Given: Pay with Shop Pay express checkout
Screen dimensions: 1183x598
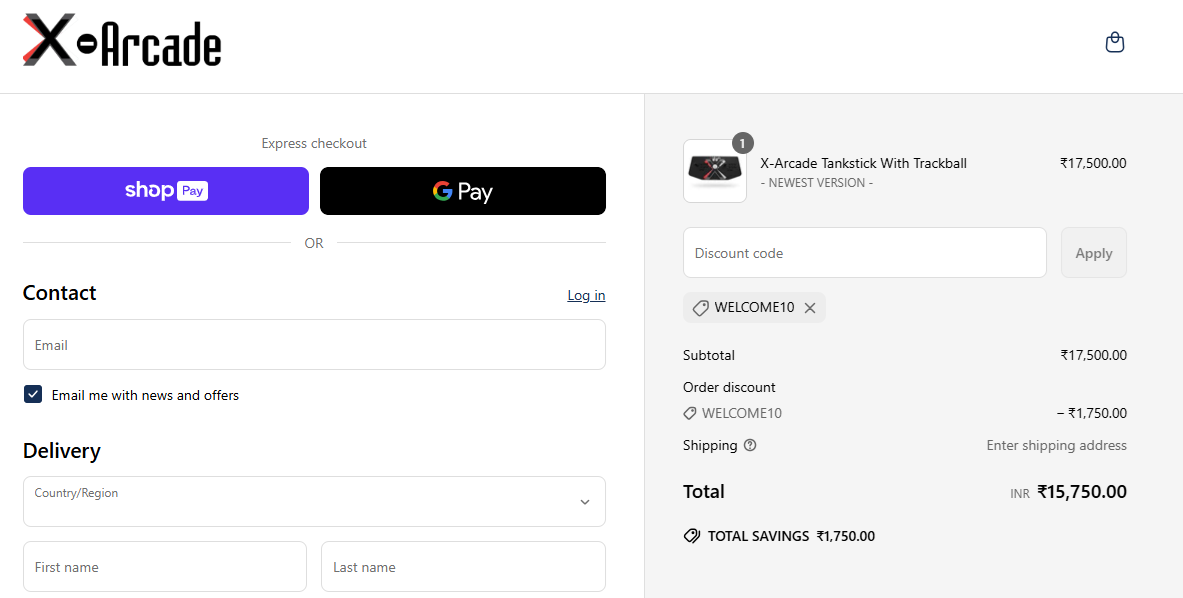Looking at the screenshot, I should point(166,191).
